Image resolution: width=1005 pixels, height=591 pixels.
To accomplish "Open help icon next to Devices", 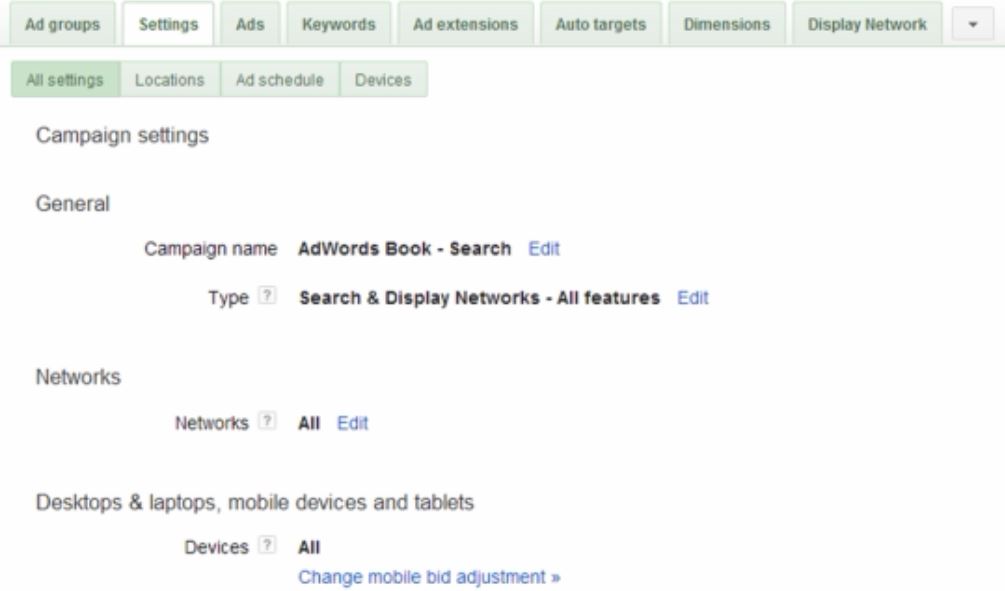I will click(267, 545).
